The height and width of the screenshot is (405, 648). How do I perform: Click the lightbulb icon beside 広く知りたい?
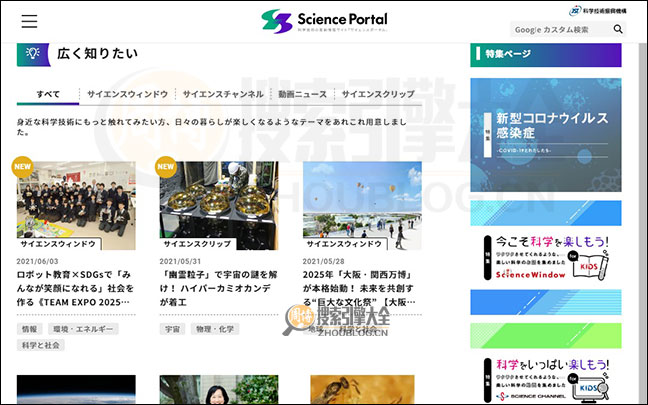[33, 54]
